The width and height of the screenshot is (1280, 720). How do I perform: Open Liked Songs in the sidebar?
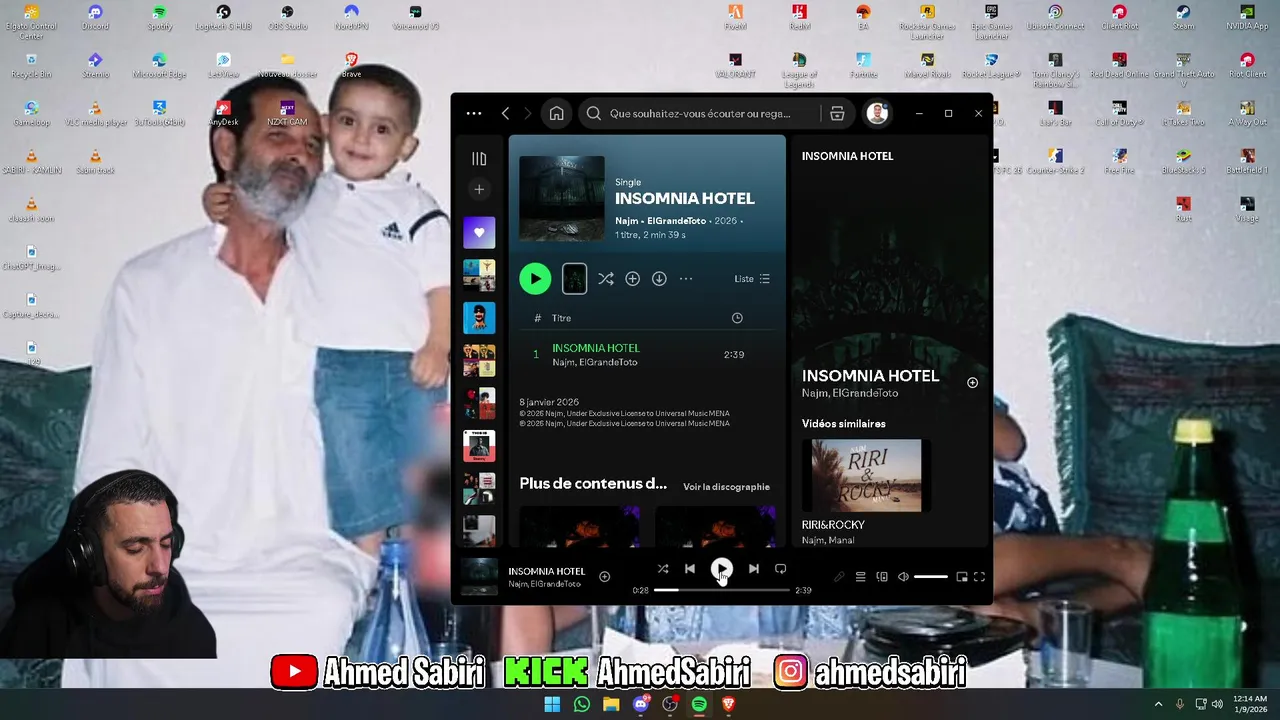[x=479, y=233]
